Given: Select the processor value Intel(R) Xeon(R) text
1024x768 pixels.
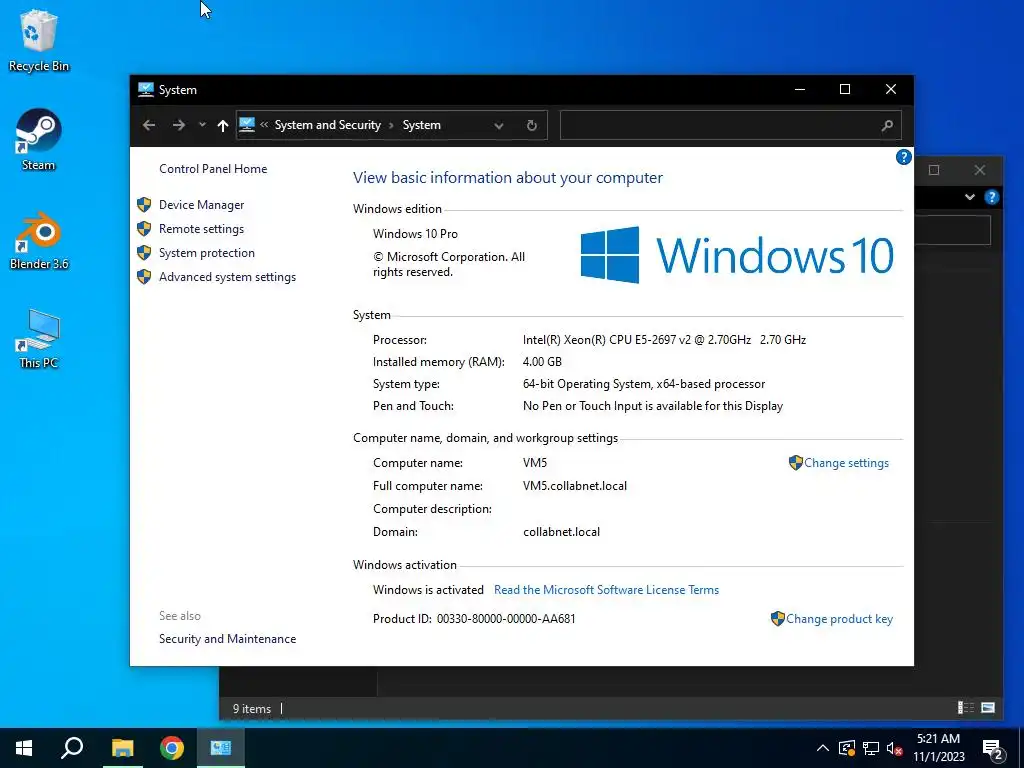Looking at the screenshot, I should click(664, 340).
